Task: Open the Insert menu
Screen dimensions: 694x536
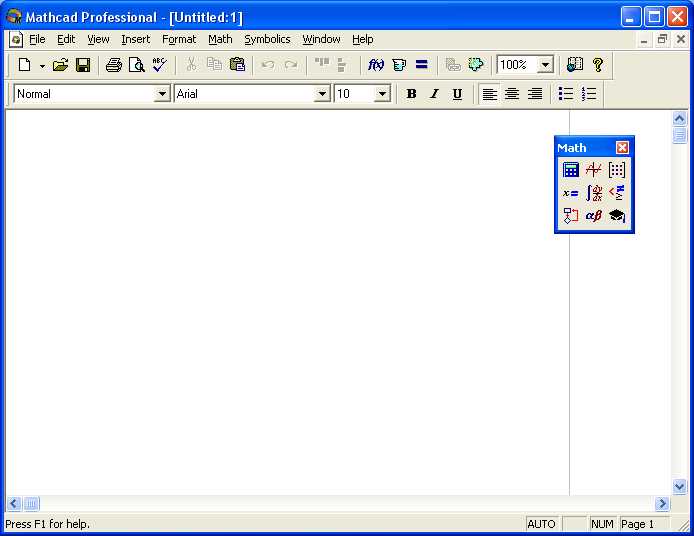Action: (135, 39)
